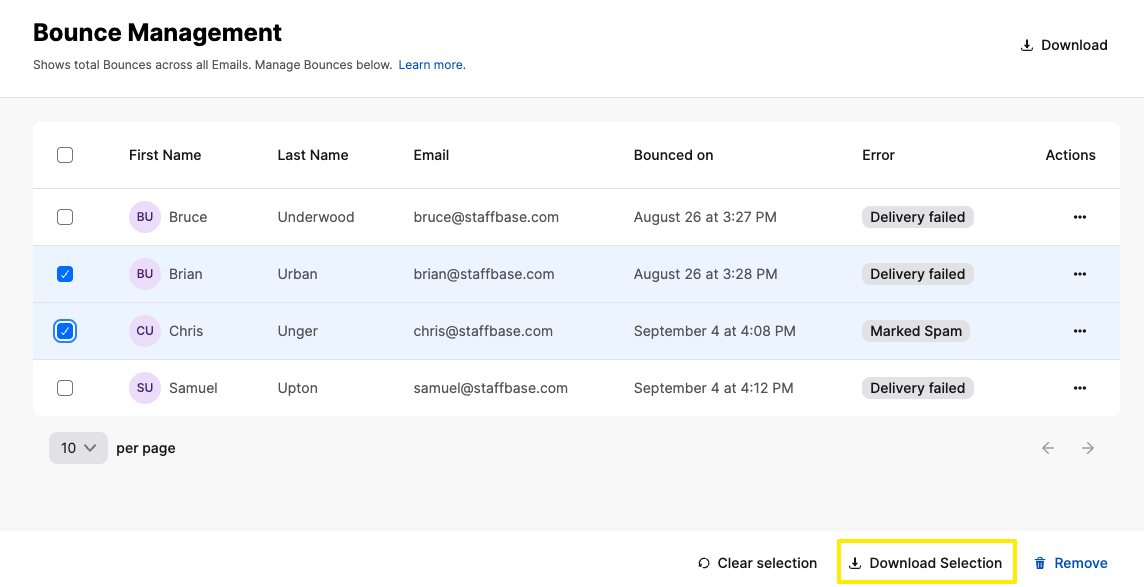The image size is (1144, 587).
Task: Click first name Chris
Action: pyautogui.click(x=186, y=331)
